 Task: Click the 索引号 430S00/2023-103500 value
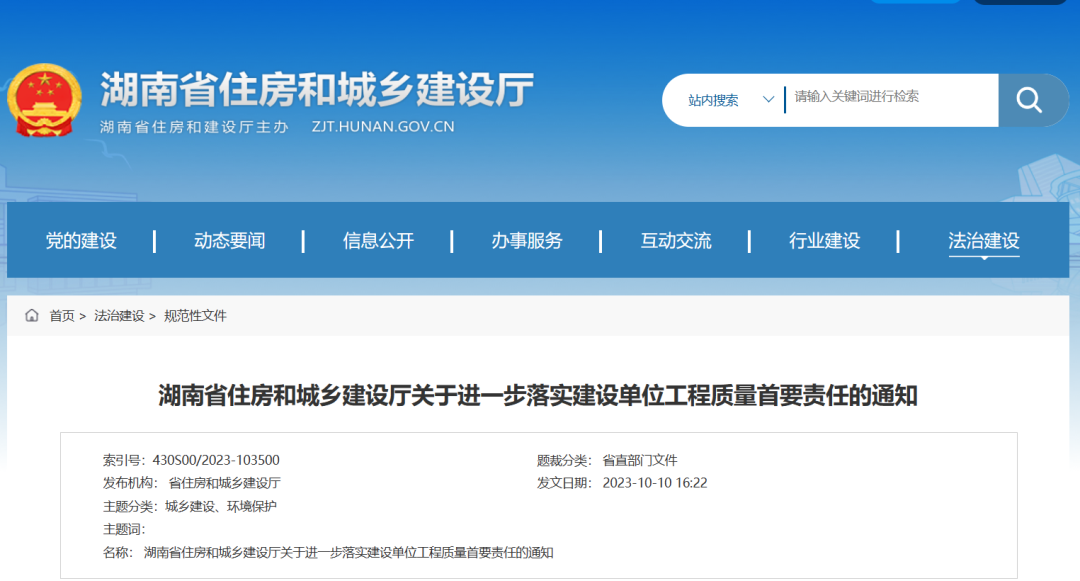(x=215, y=460)
